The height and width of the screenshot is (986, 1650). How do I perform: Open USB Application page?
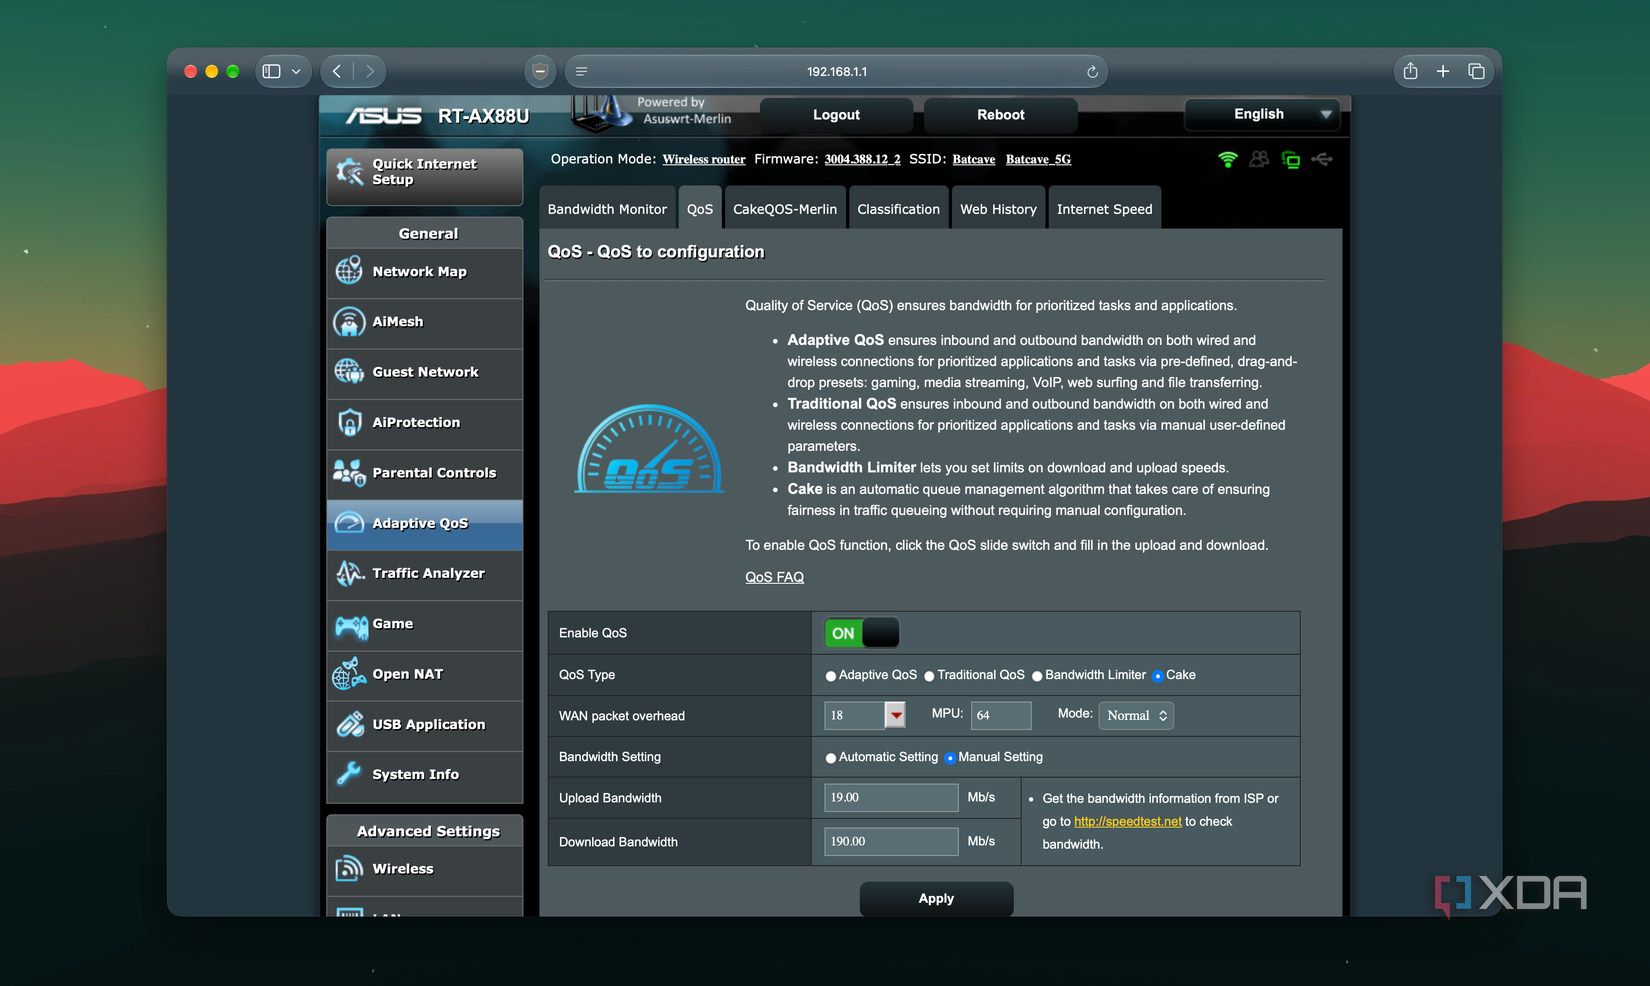pyautogui.click(x=424, y=725)
